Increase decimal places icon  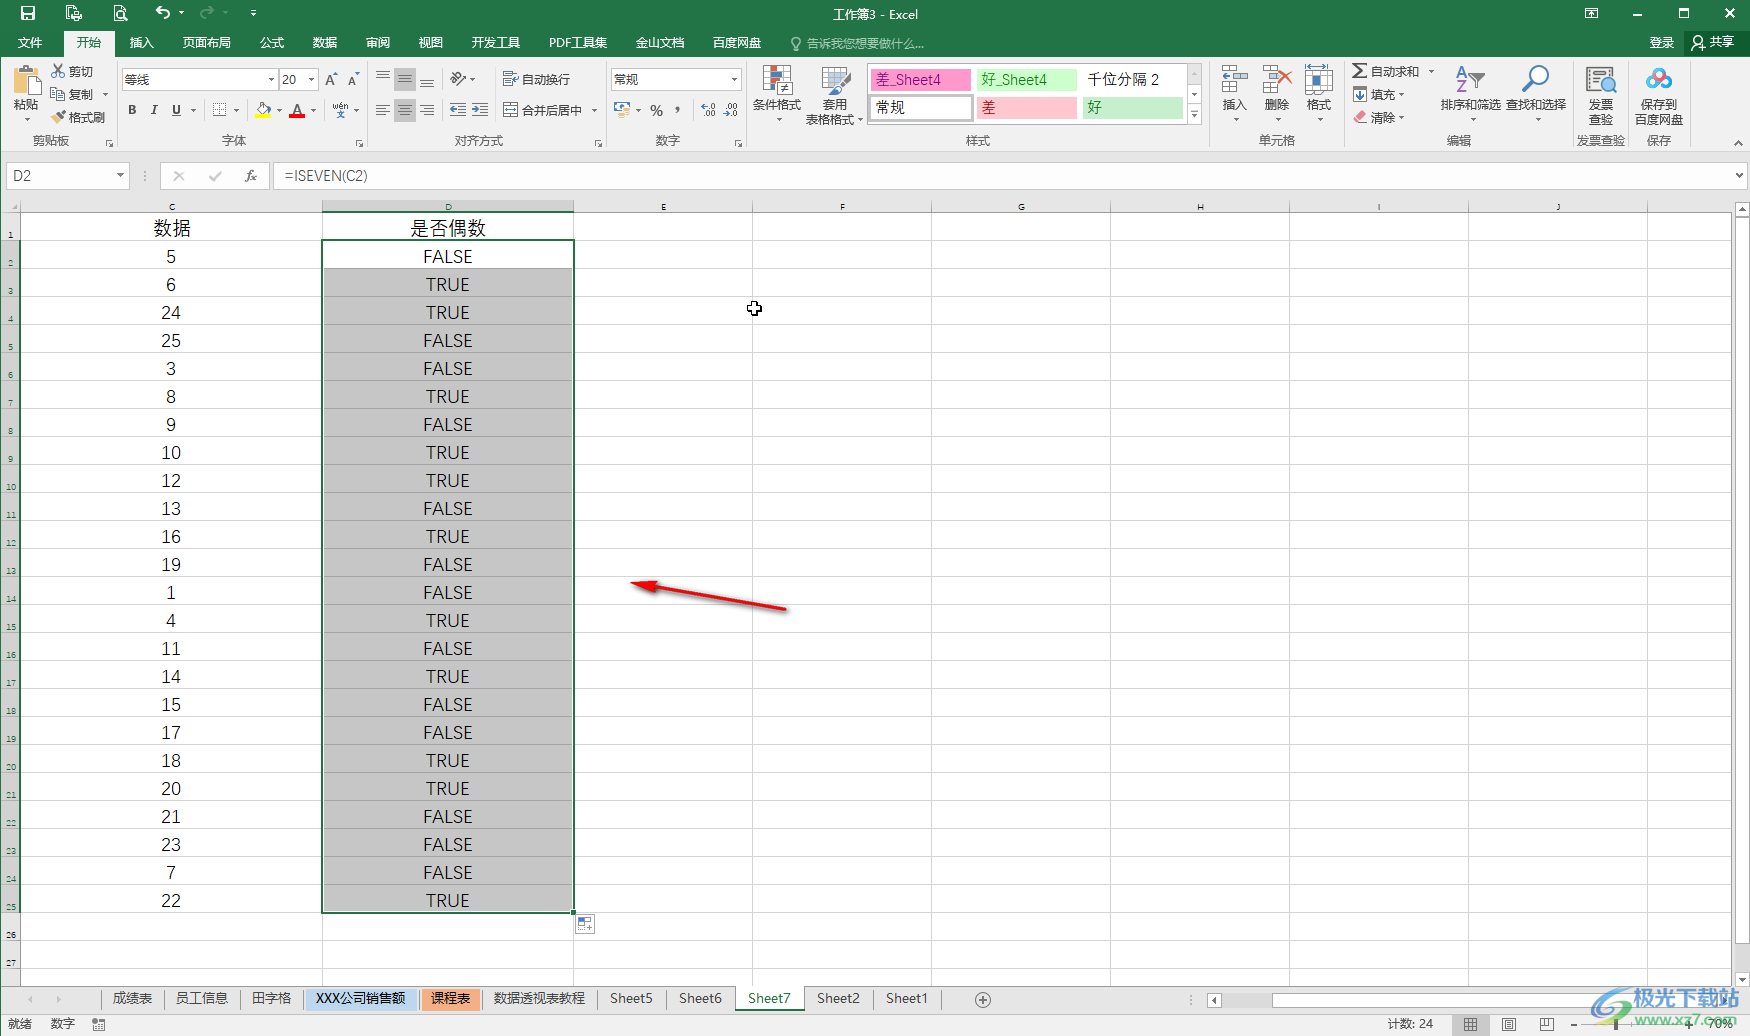[x=709, y=110]
